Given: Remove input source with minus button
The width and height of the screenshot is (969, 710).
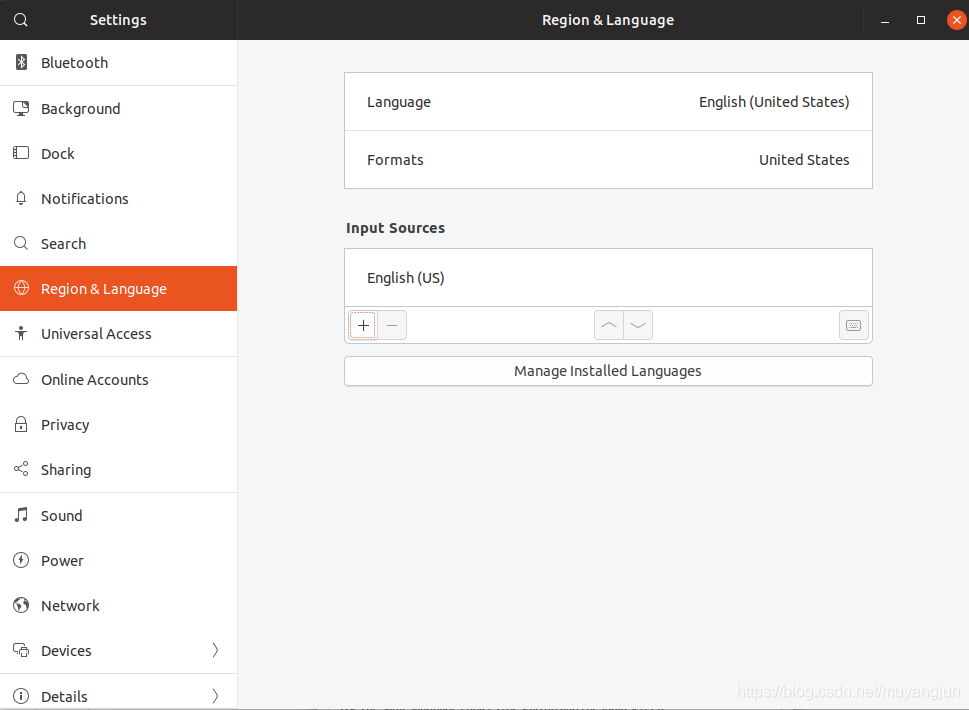Looking at the screenshot, I should coord(392,325).
